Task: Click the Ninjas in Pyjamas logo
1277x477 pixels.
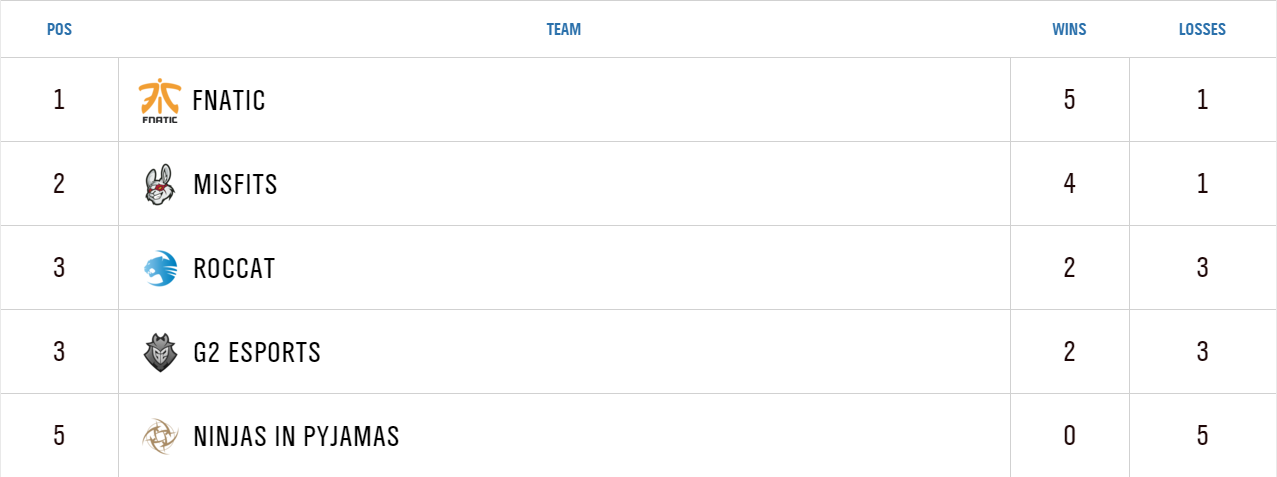Action: pos(159,437)
